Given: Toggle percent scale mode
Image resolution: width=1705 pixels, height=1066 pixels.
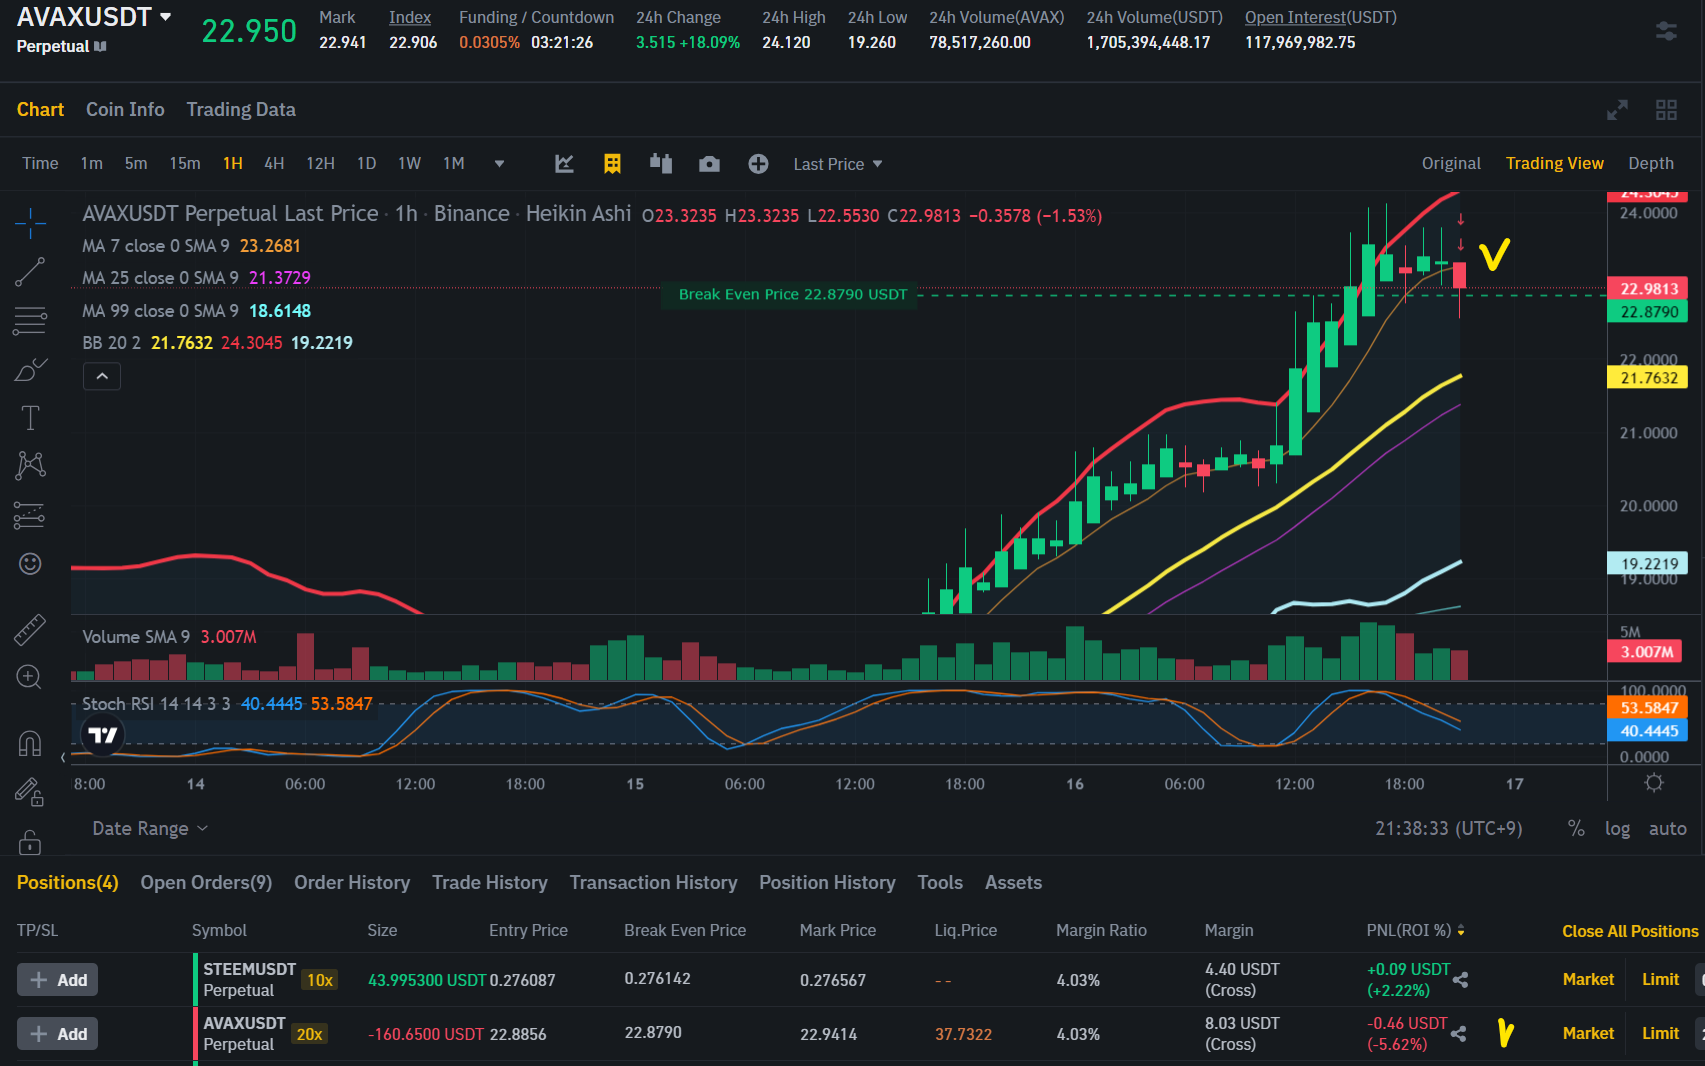Looking at the screenshot, I should (x=1576, y=828).
